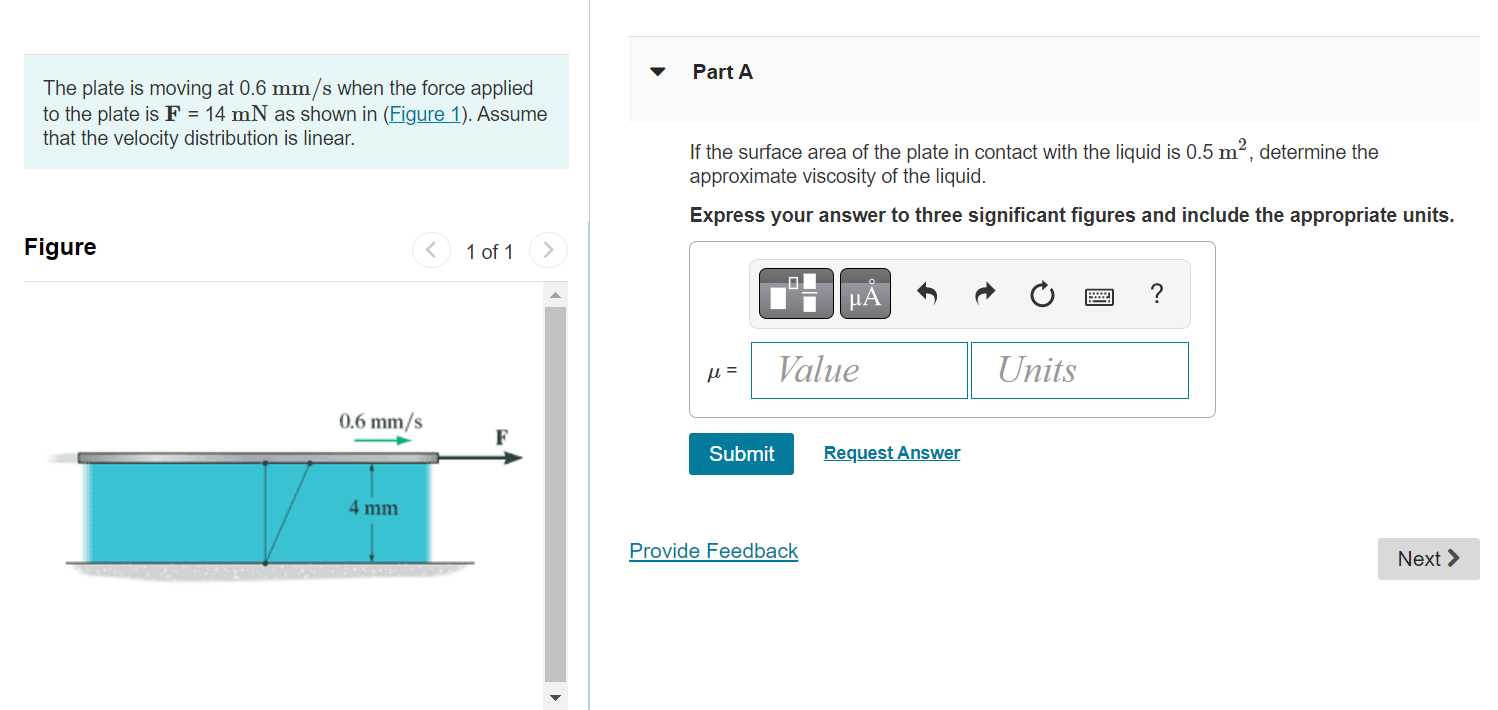Click the 1 of 1 figure pager label

(490, 251)
